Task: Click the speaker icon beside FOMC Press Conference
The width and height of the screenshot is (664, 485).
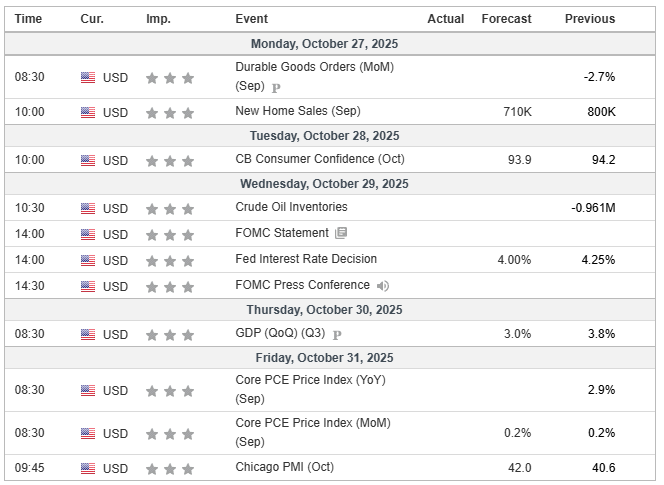Action: pos(383,286)
